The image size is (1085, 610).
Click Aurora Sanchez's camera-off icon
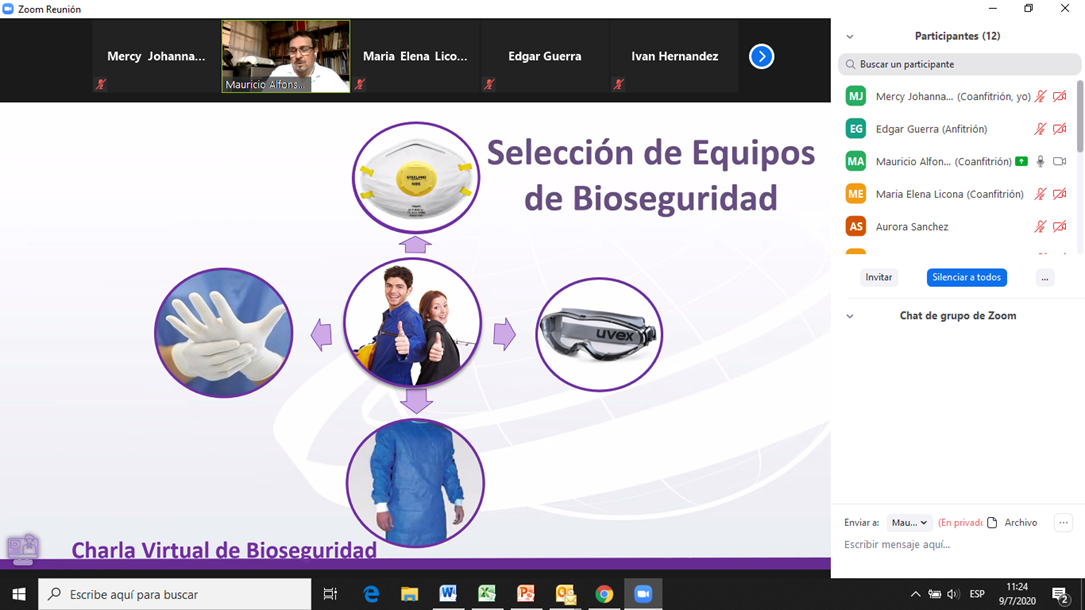pos(1059,226)
